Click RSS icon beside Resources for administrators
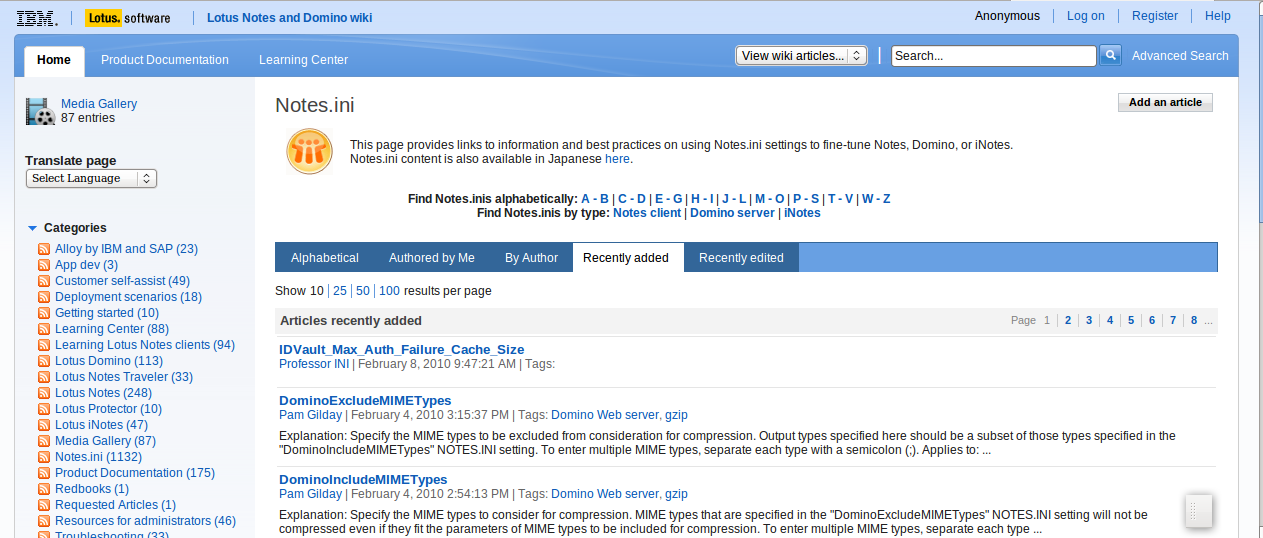 point(44,521)
